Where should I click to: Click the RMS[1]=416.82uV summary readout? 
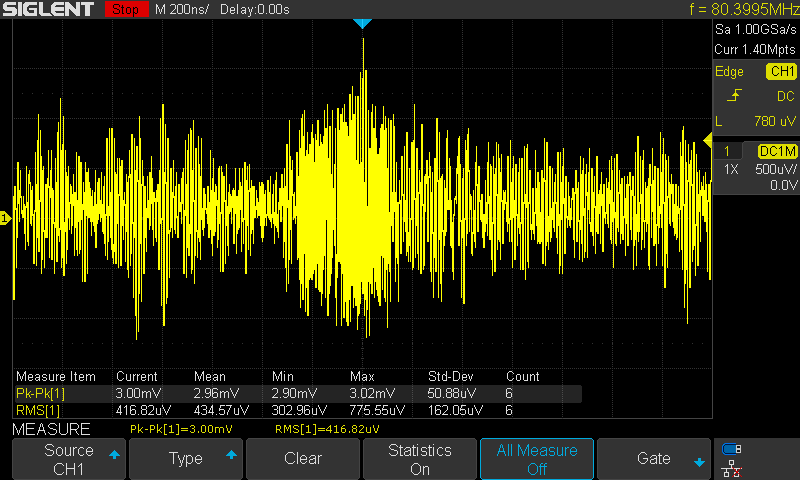pyautogui.click(x=327, y=429)
